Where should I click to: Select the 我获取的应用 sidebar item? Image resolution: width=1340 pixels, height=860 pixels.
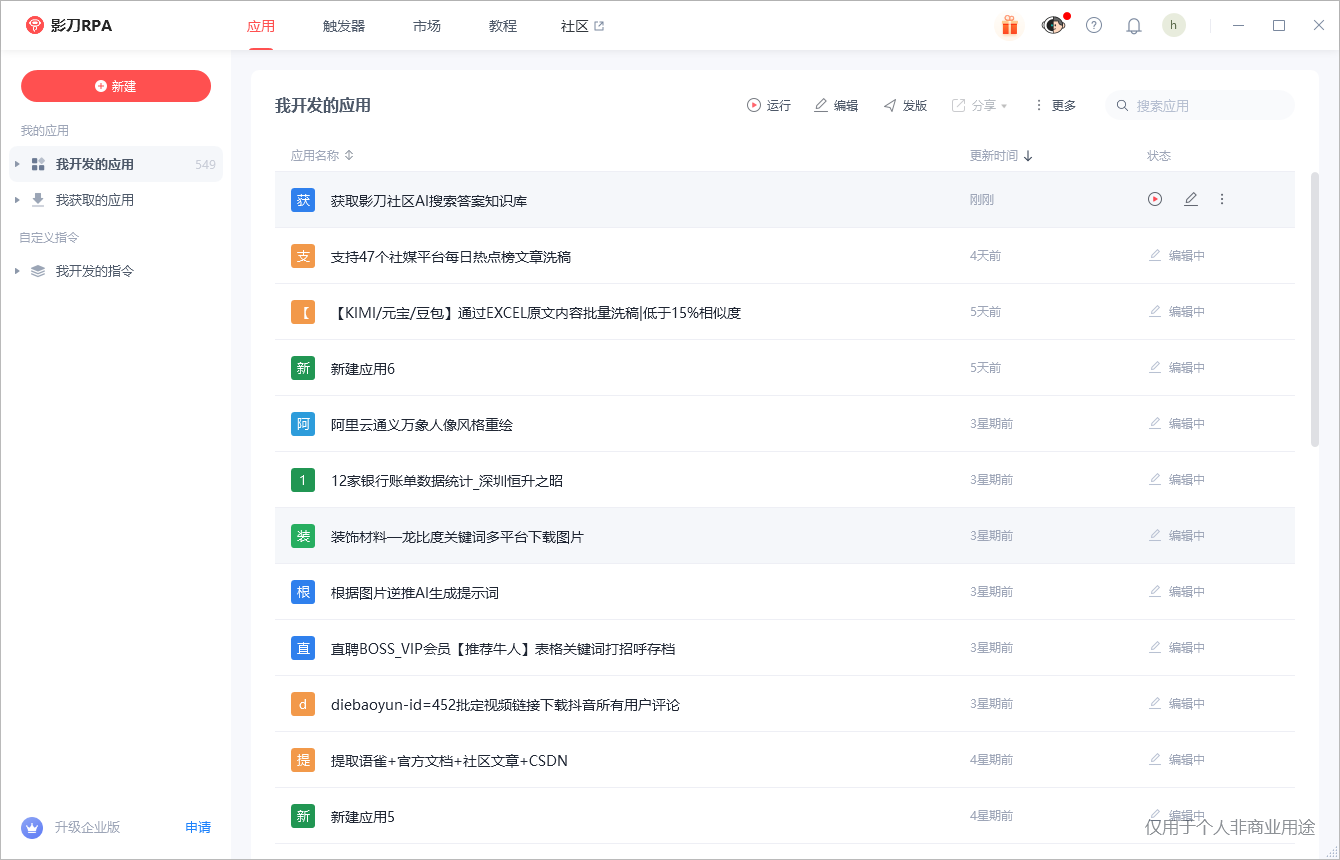(x=116, y=200)
